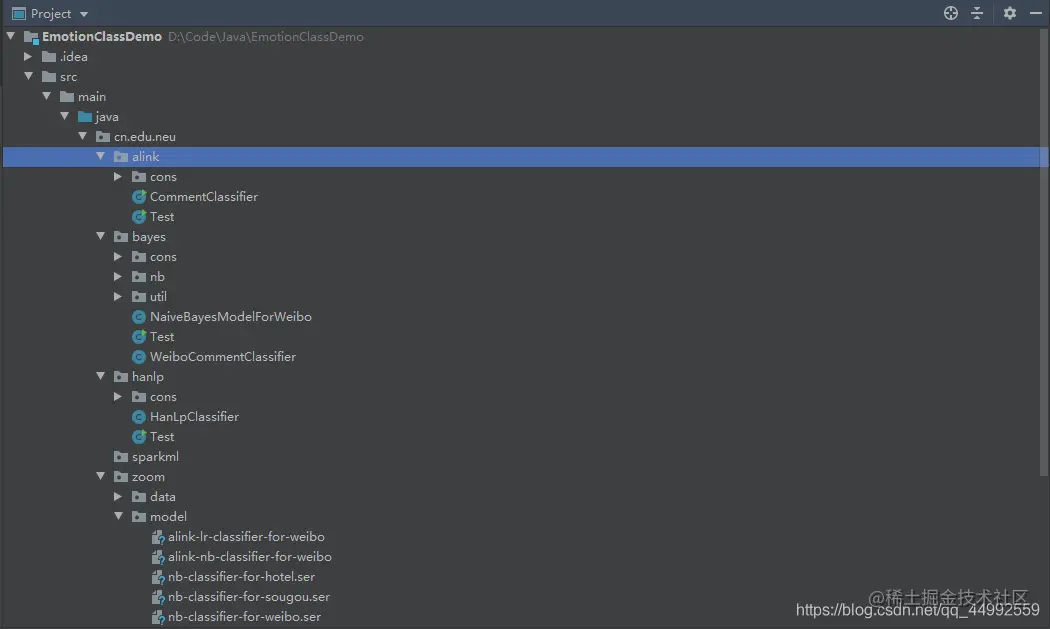
Task: Click the WeiboCommentClassifier class icon
Action: coord(139,356)
